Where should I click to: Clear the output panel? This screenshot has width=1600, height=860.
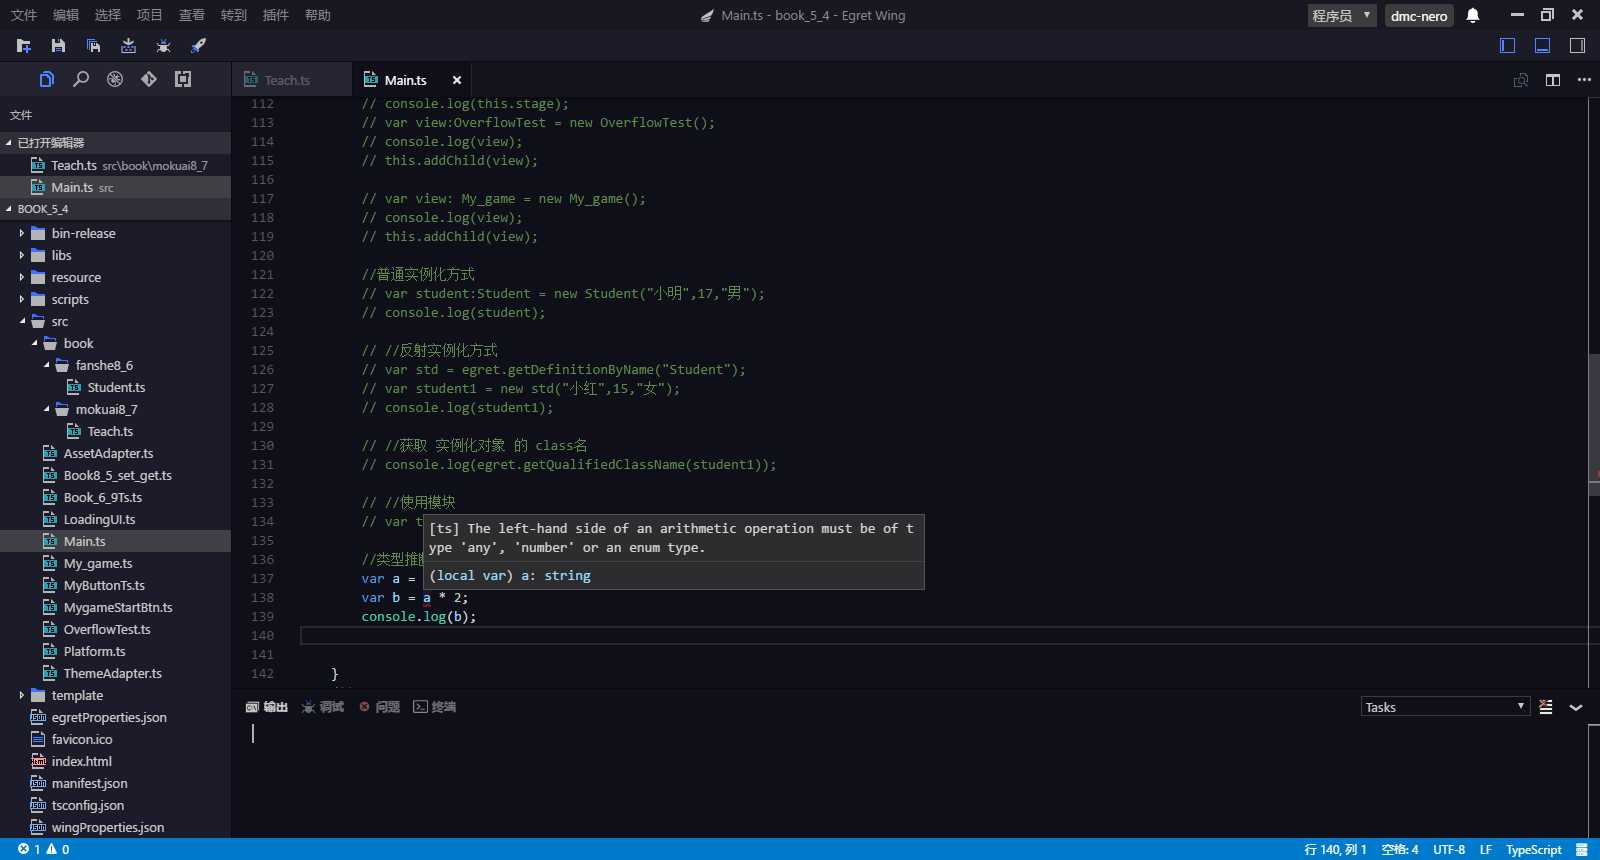(x=1546, y=707)
